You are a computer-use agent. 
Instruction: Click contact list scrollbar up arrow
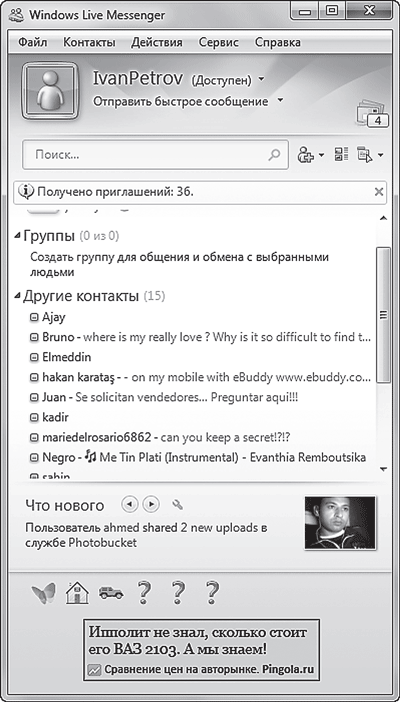[383, 218]
